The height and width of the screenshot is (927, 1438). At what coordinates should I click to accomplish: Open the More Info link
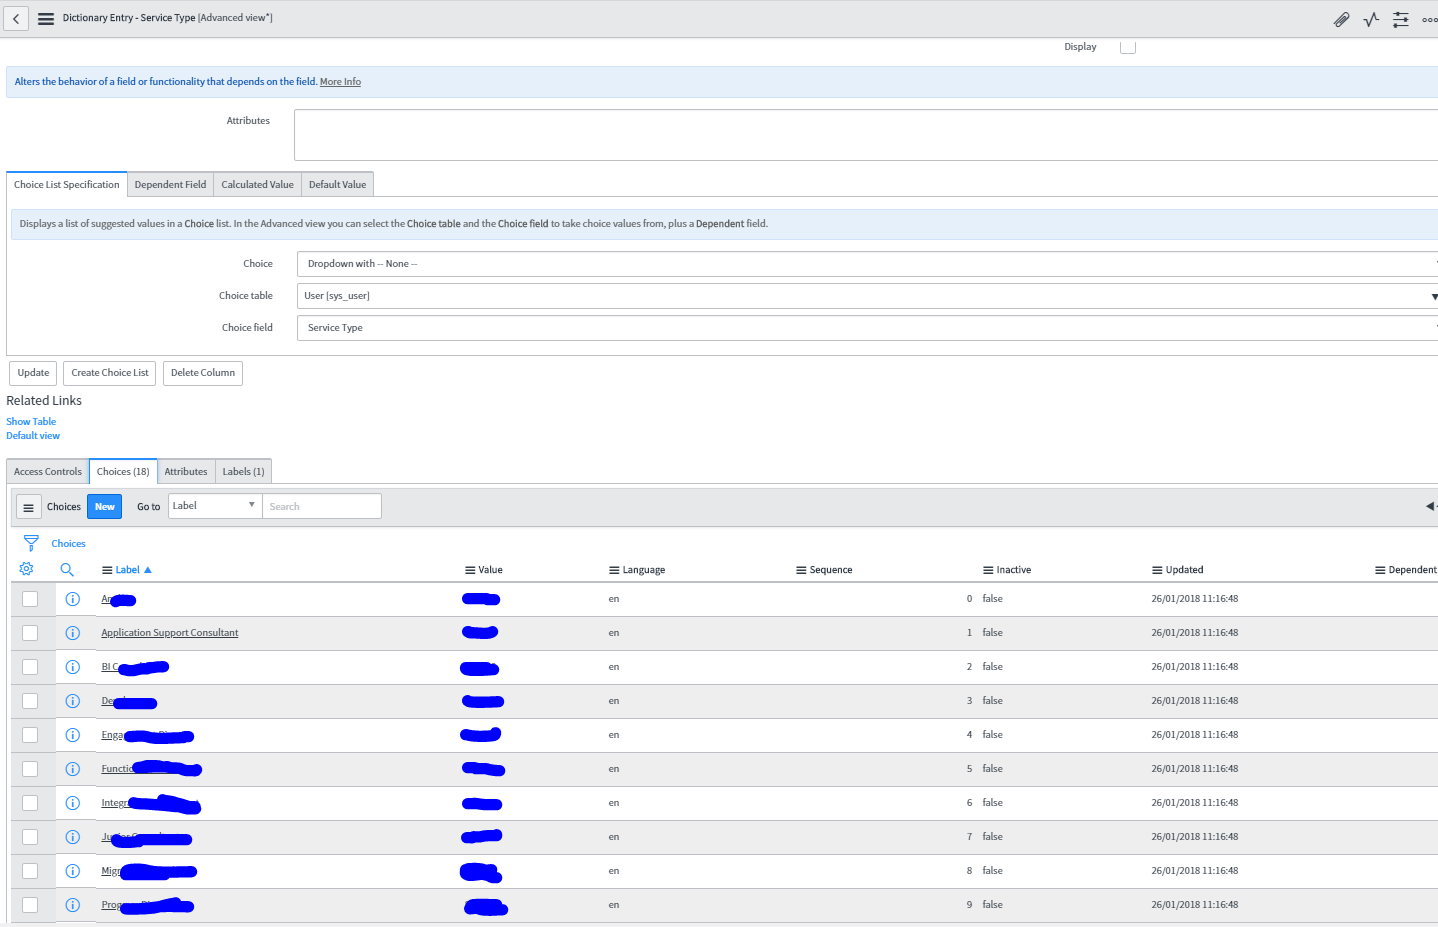pos(340,82)
